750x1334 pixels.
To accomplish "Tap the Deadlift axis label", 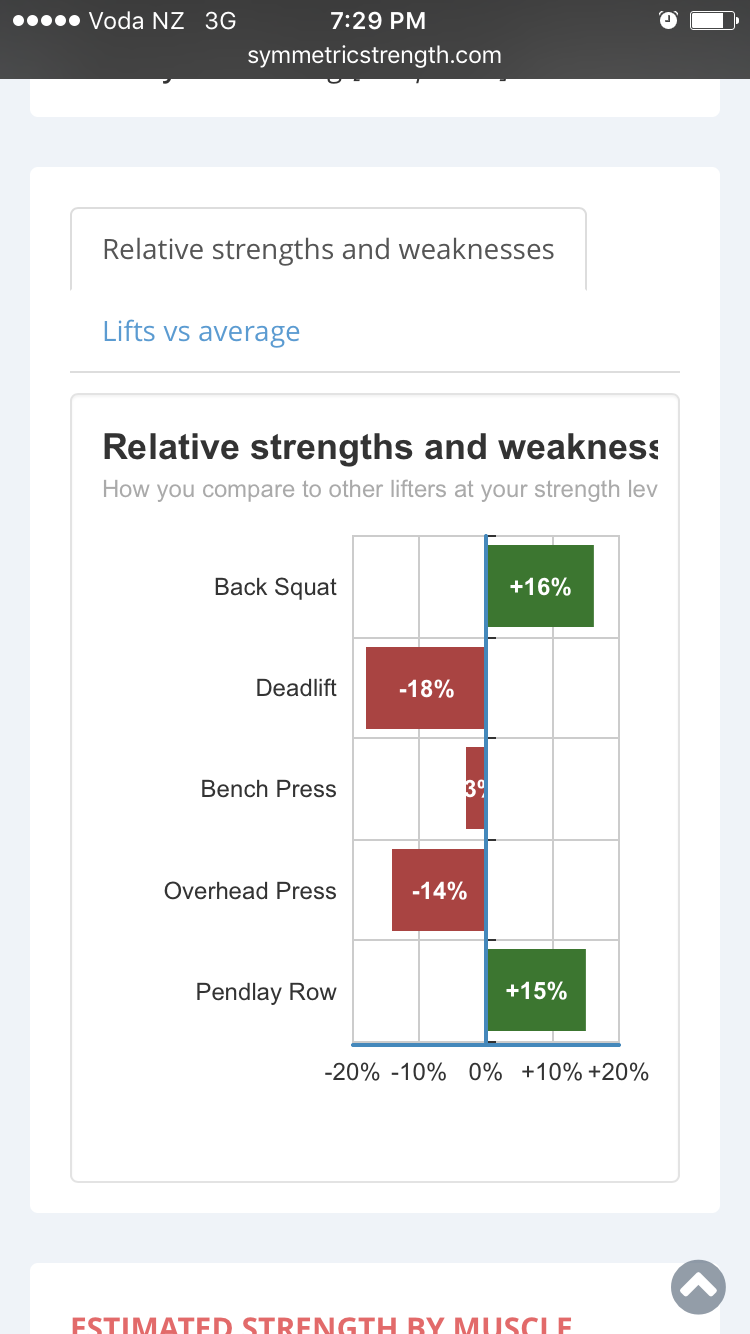I will 296,688.
